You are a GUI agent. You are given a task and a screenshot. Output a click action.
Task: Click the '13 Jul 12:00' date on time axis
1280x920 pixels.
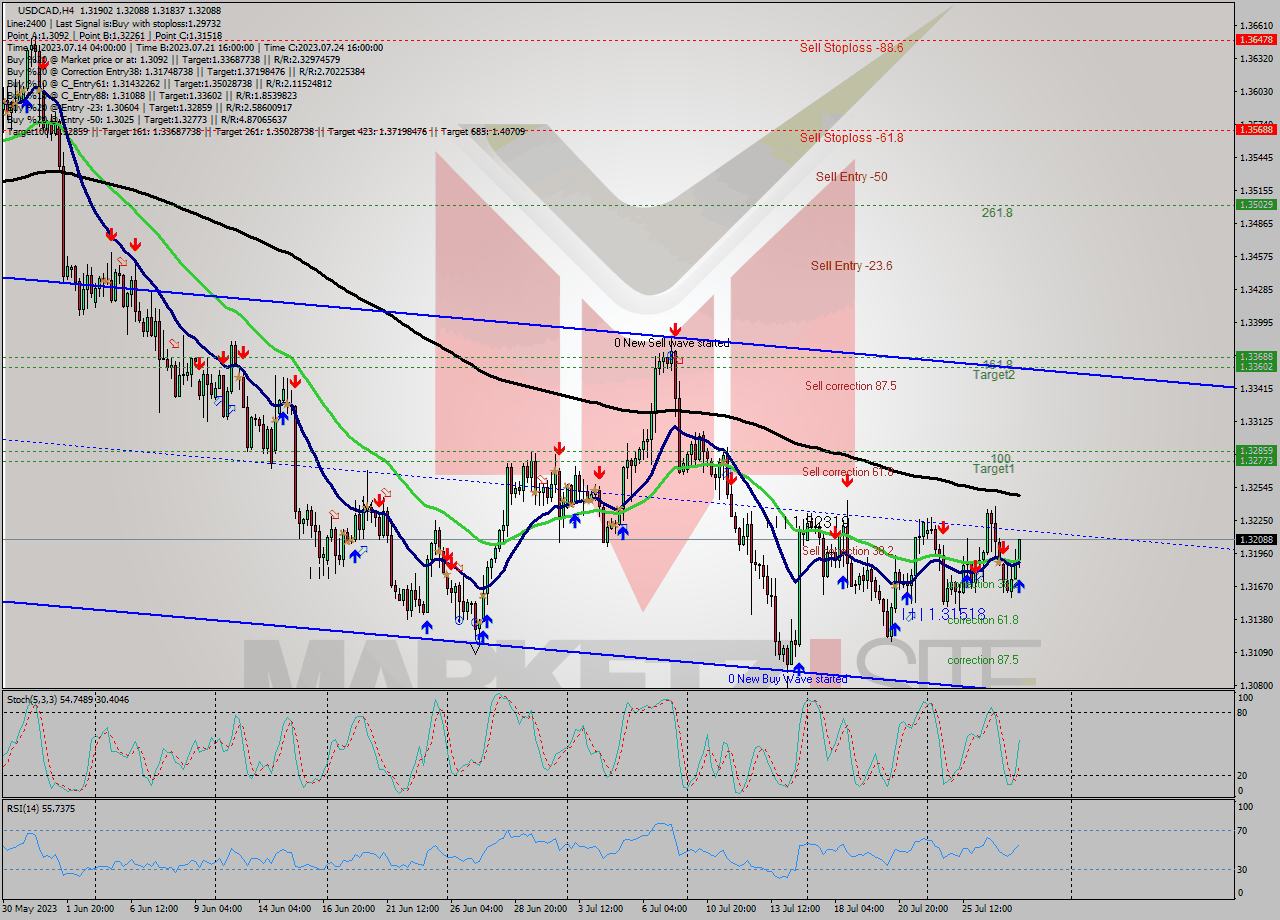[795, 908]
